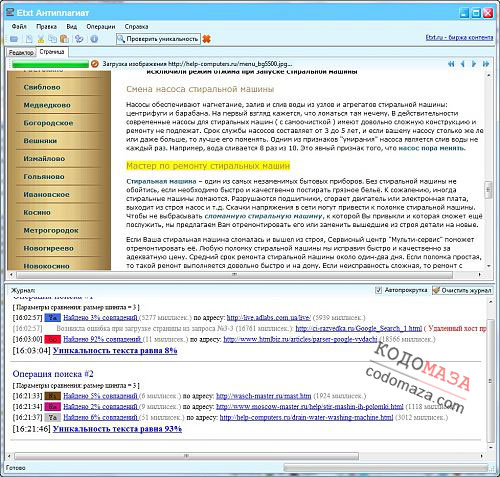Jump to the first match arrow
This screenshot has height=477, width=500.
(451, 64)
